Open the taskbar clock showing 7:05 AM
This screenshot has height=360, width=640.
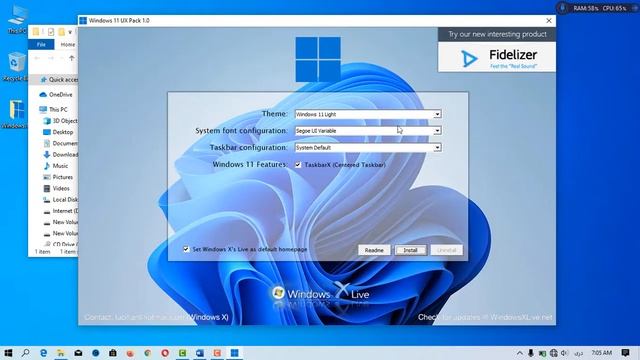(x=602, y=353)
